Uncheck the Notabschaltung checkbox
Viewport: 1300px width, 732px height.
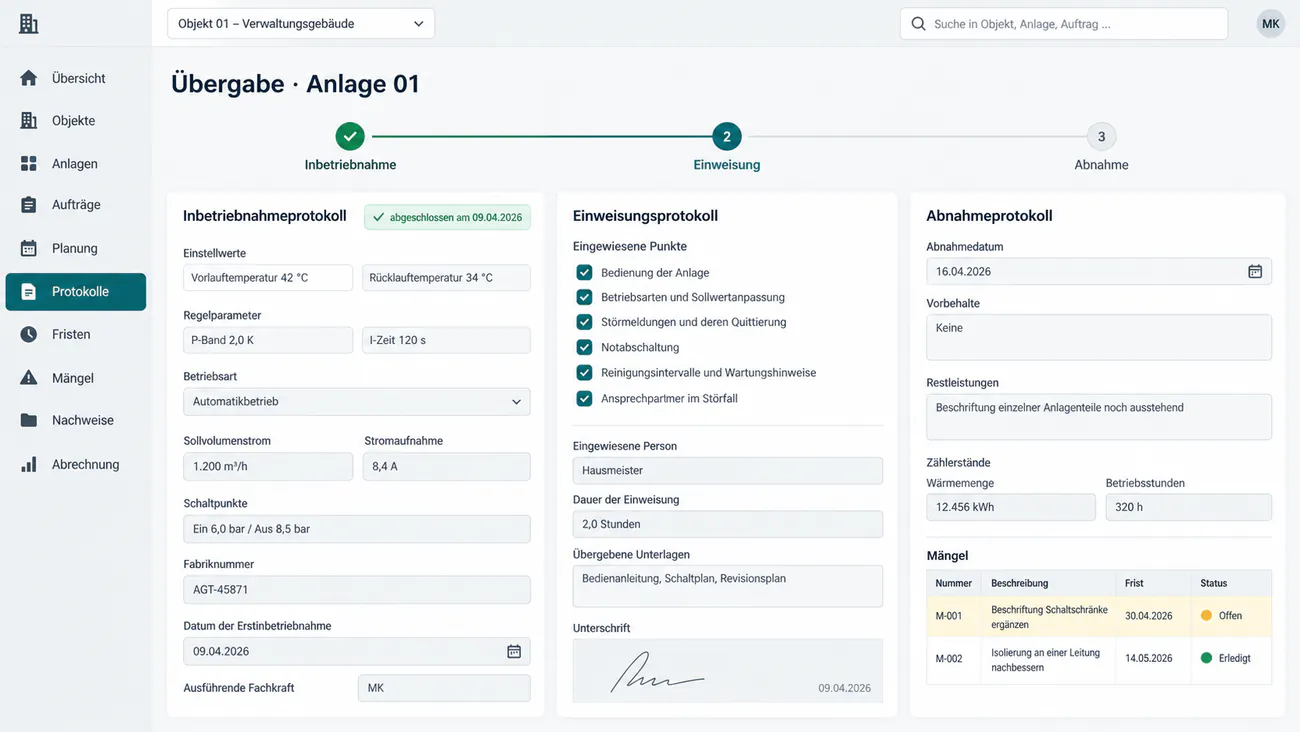pos(584,347)
